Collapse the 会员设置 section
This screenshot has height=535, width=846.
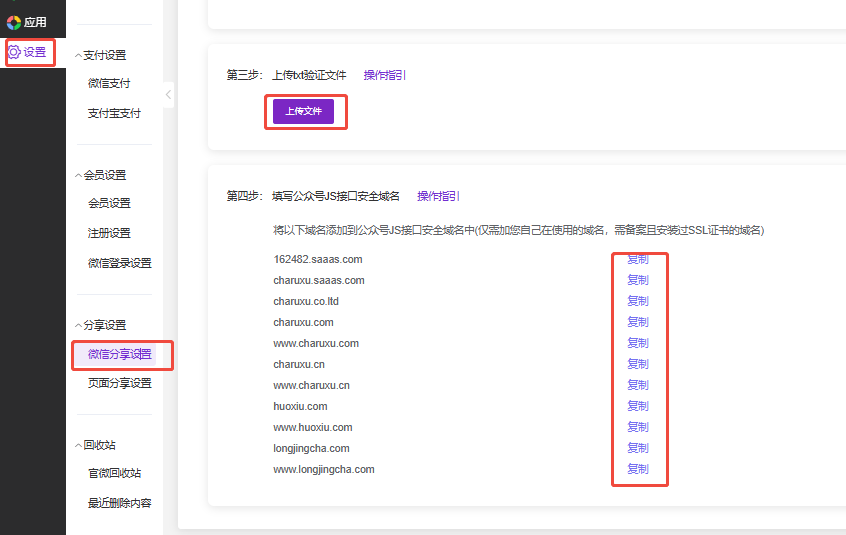[80, 176]
